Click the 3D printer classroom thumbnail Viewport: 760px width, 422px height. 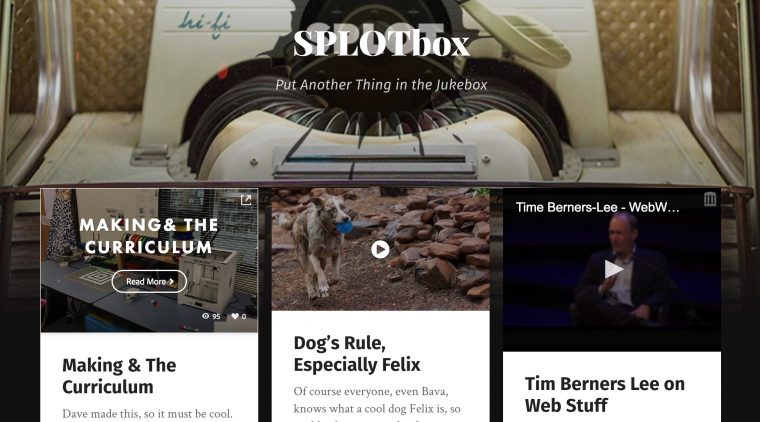[x=149, y=260]
